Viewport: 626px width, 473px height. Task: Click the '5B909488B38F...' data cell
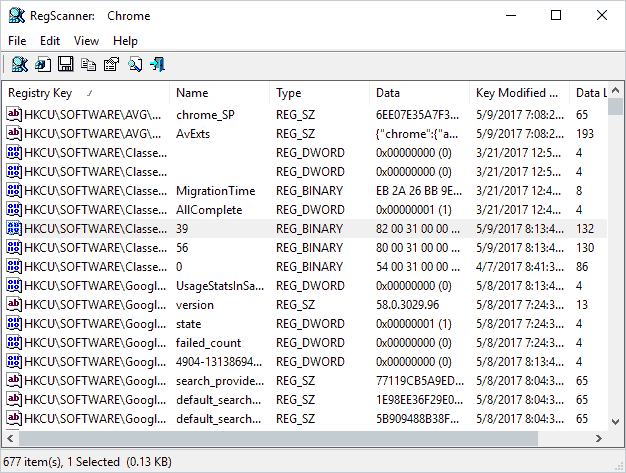tap(417, 419)
